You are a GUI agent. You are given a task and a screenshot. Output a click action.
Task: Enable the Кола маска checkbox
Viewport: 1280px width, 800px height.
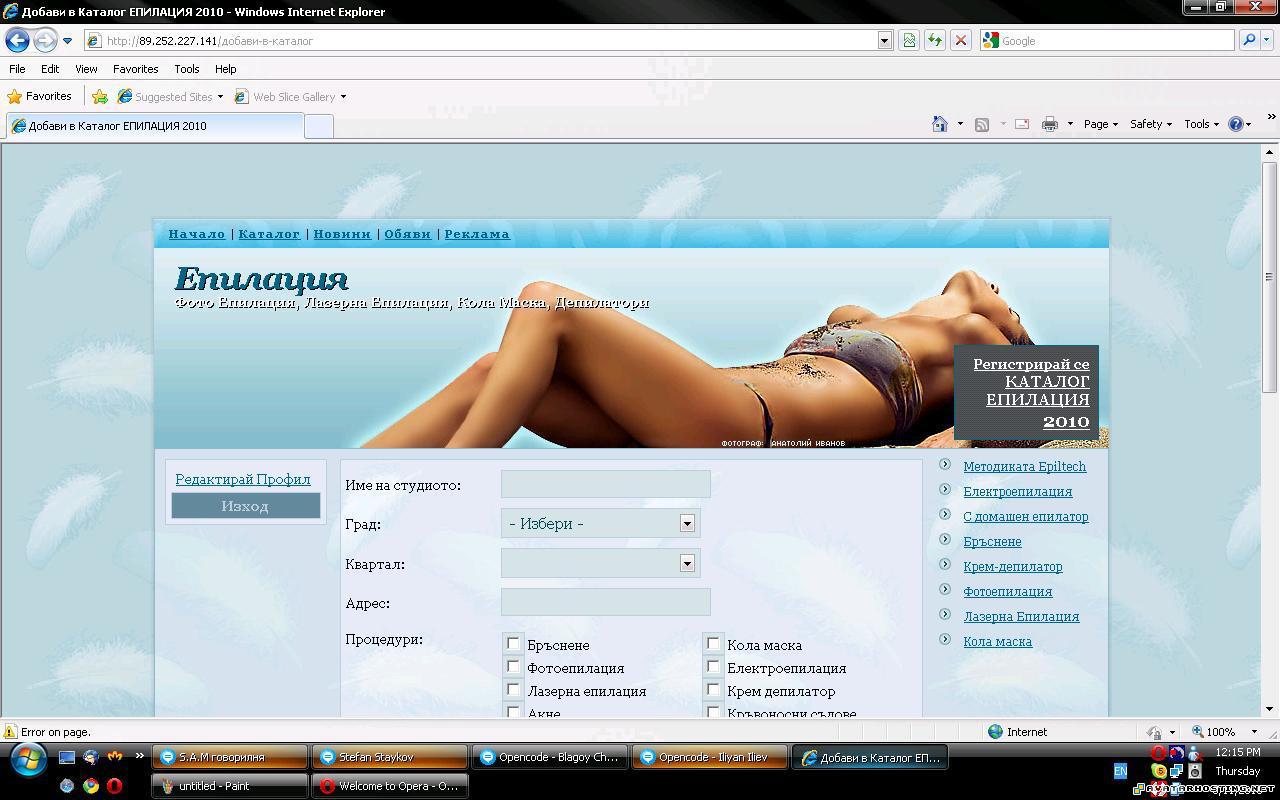(x=713, y=643)
